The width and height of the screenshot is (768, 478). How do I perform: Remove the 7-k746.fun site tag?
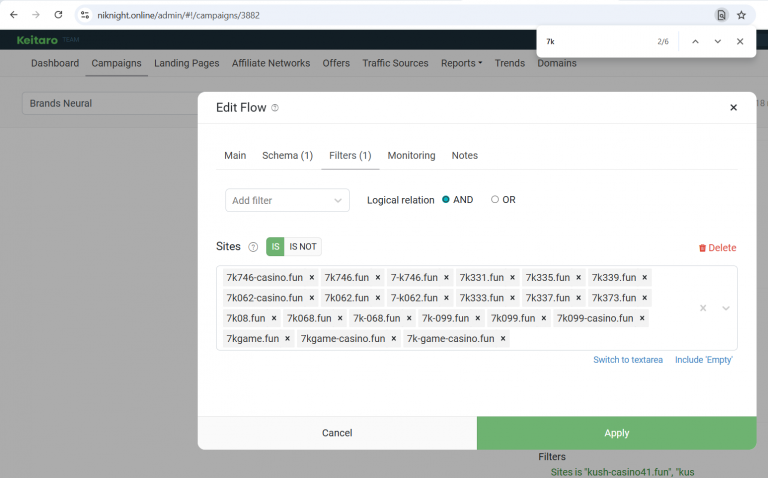pyautogui.click(x=446, y=278)
